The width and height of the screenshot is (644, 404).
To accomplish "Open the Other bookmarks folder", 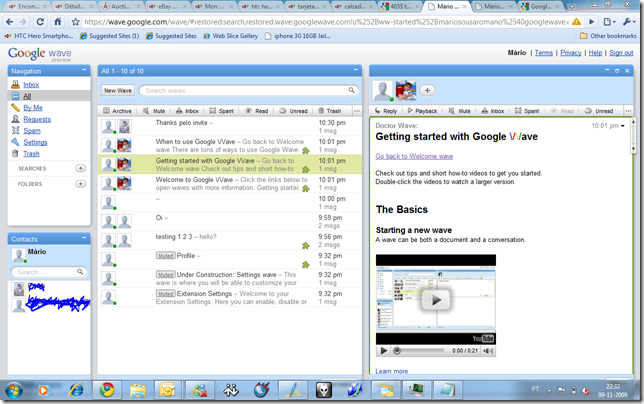I will (608, 36).
